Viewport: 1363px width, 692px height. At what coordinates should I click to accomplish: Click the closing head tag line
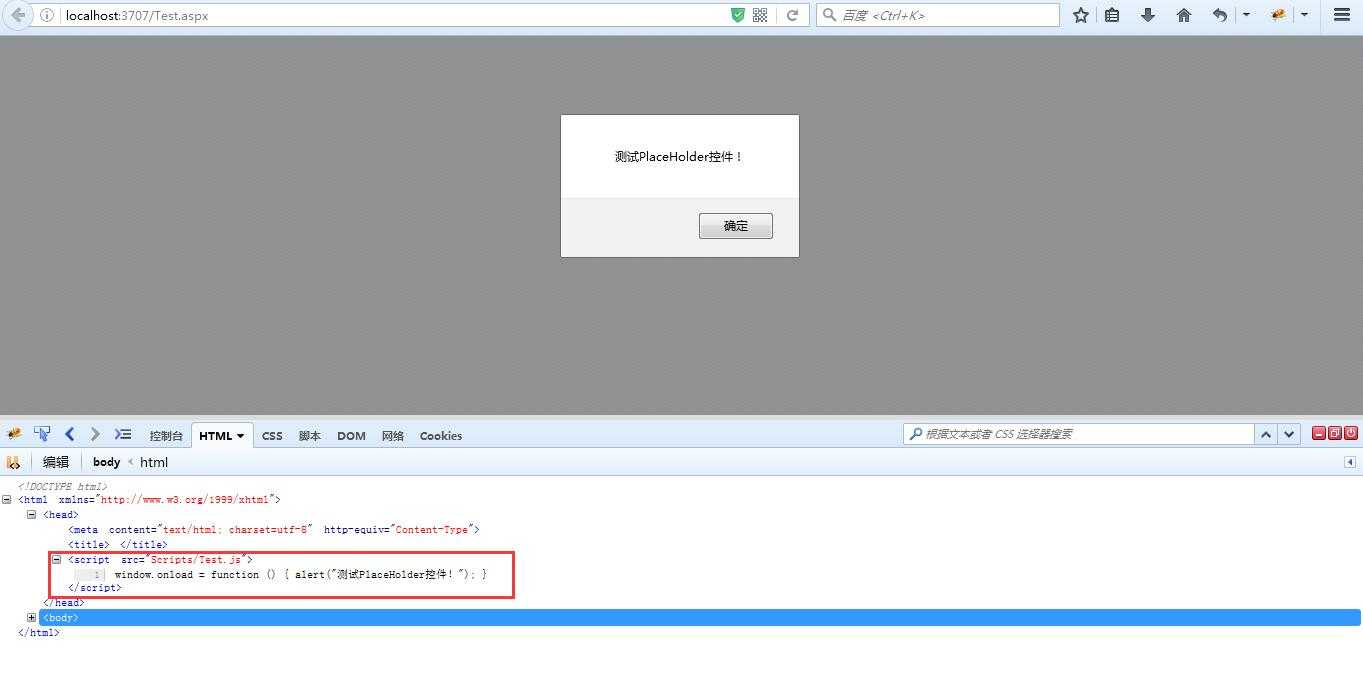64,603
